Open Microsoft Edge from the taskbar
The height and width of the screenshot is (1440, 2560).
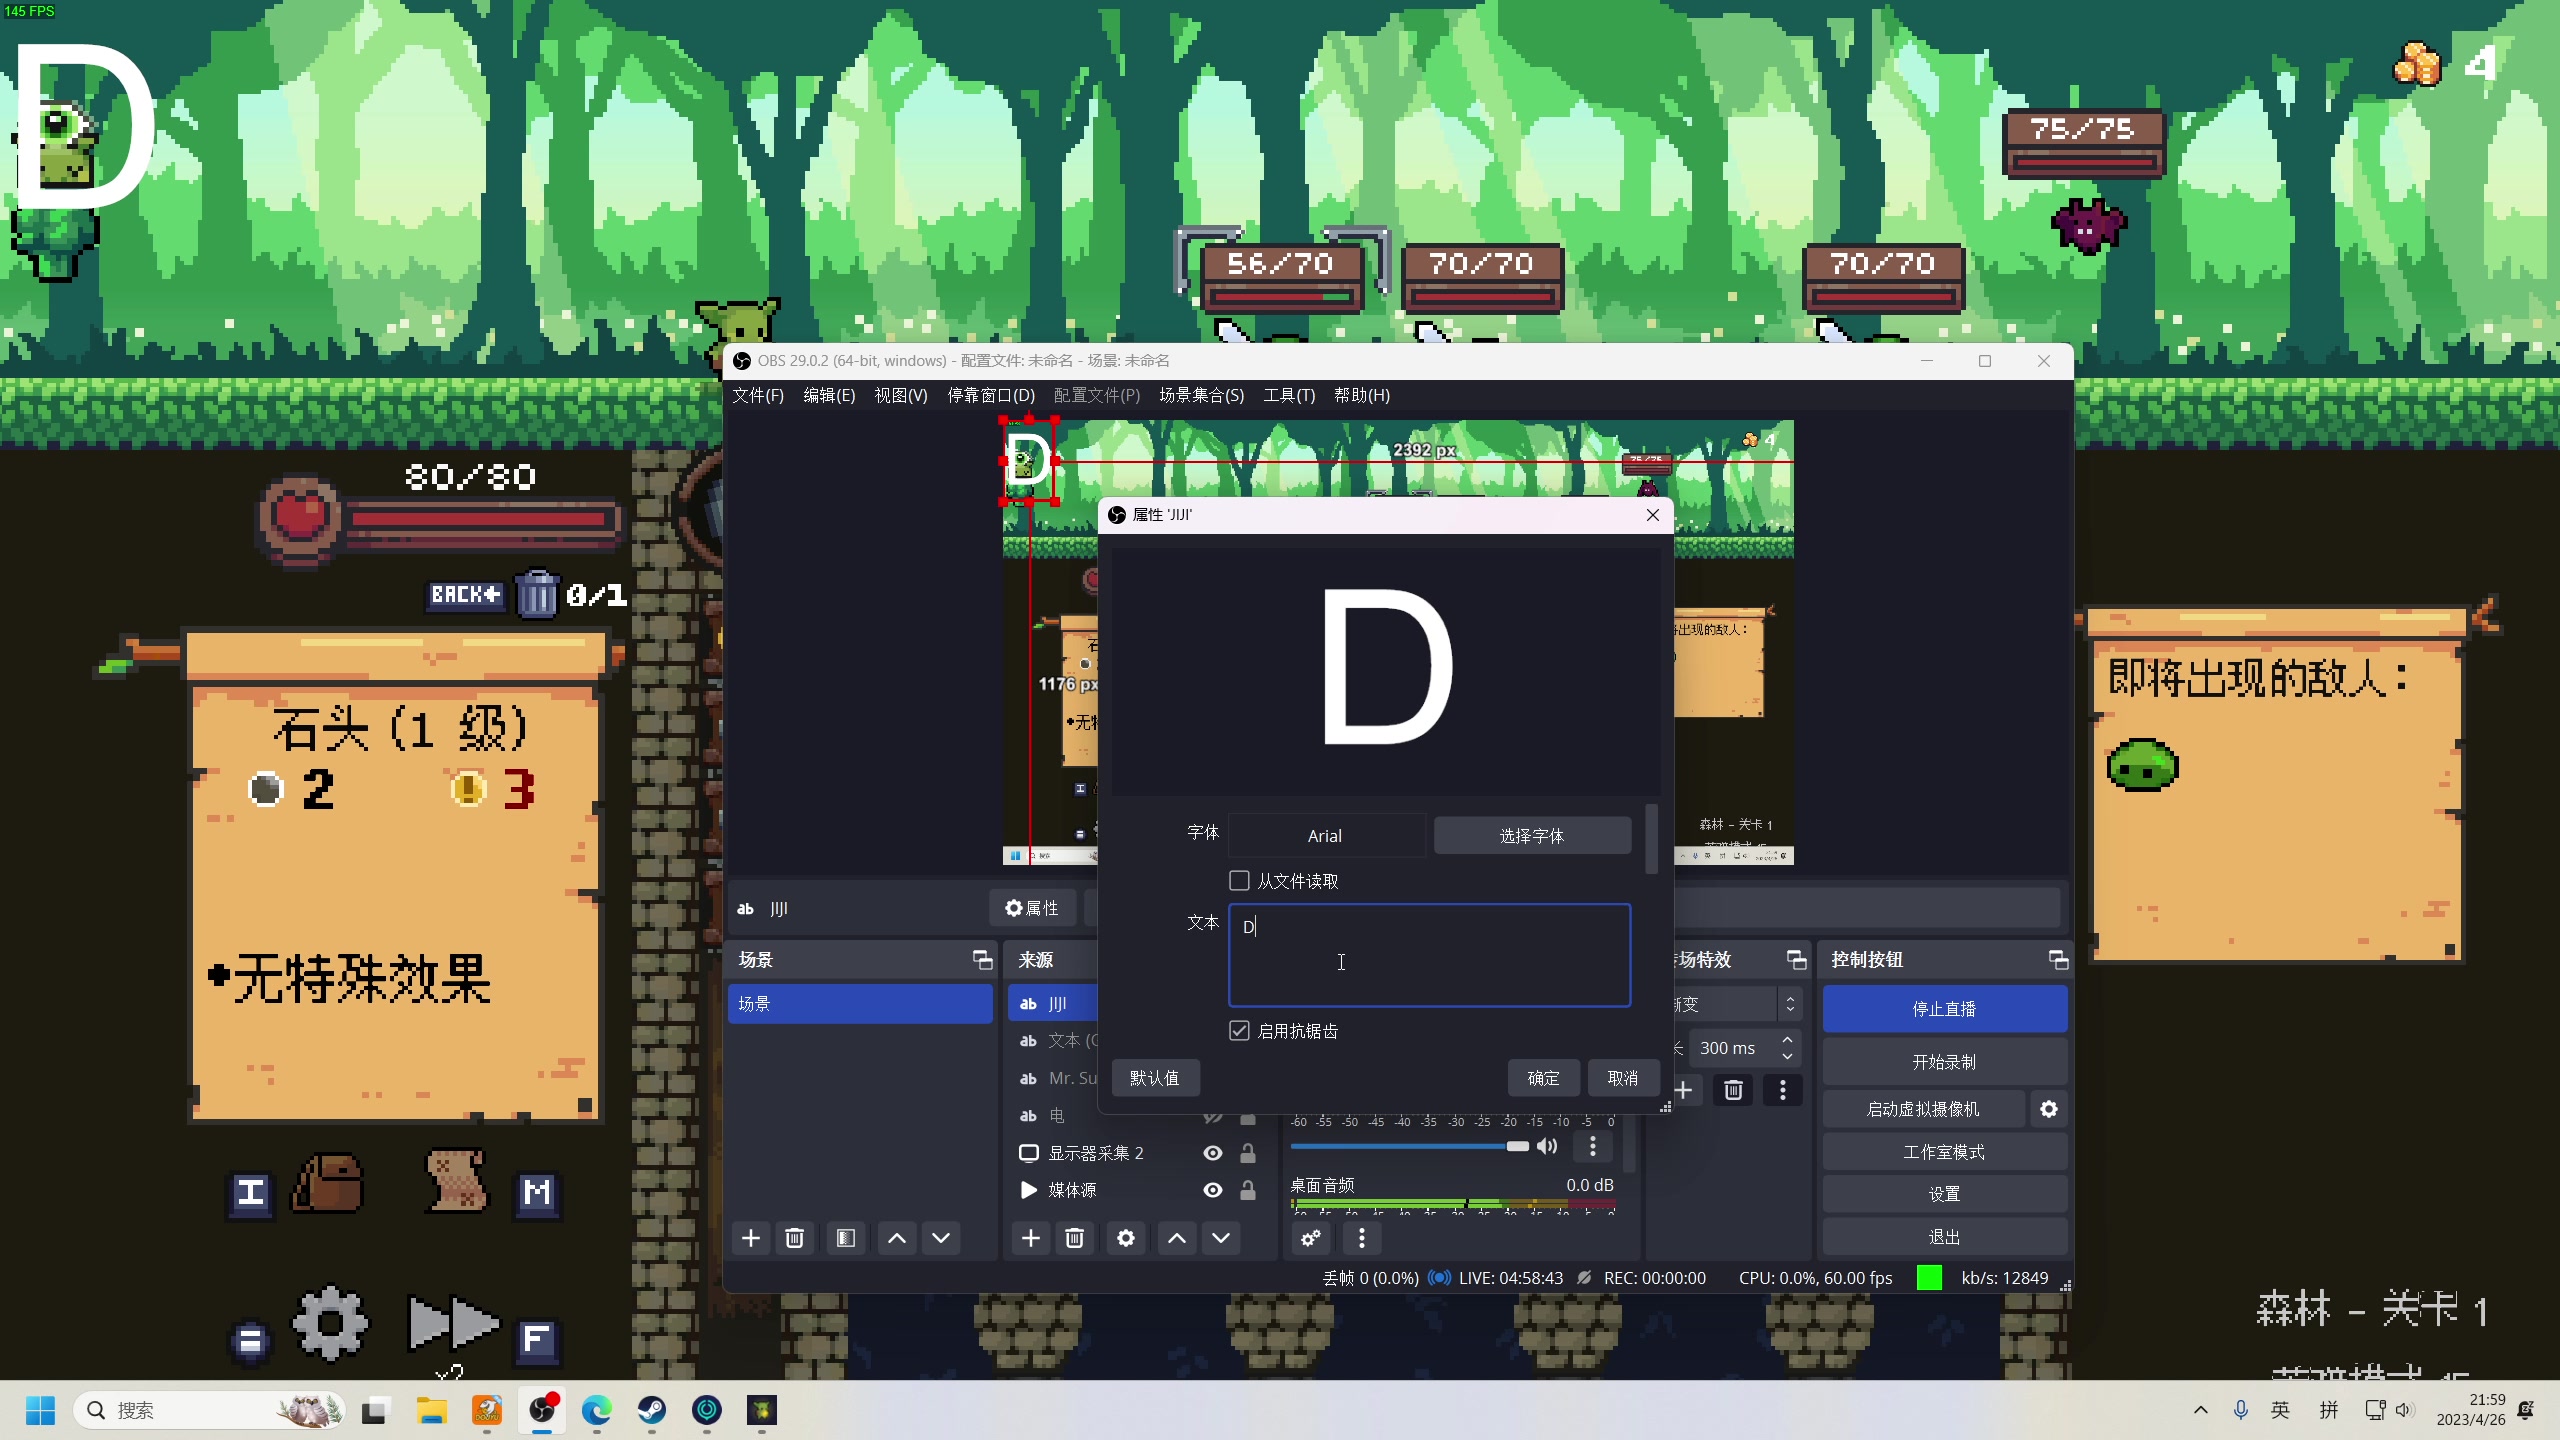[597, 1410]
